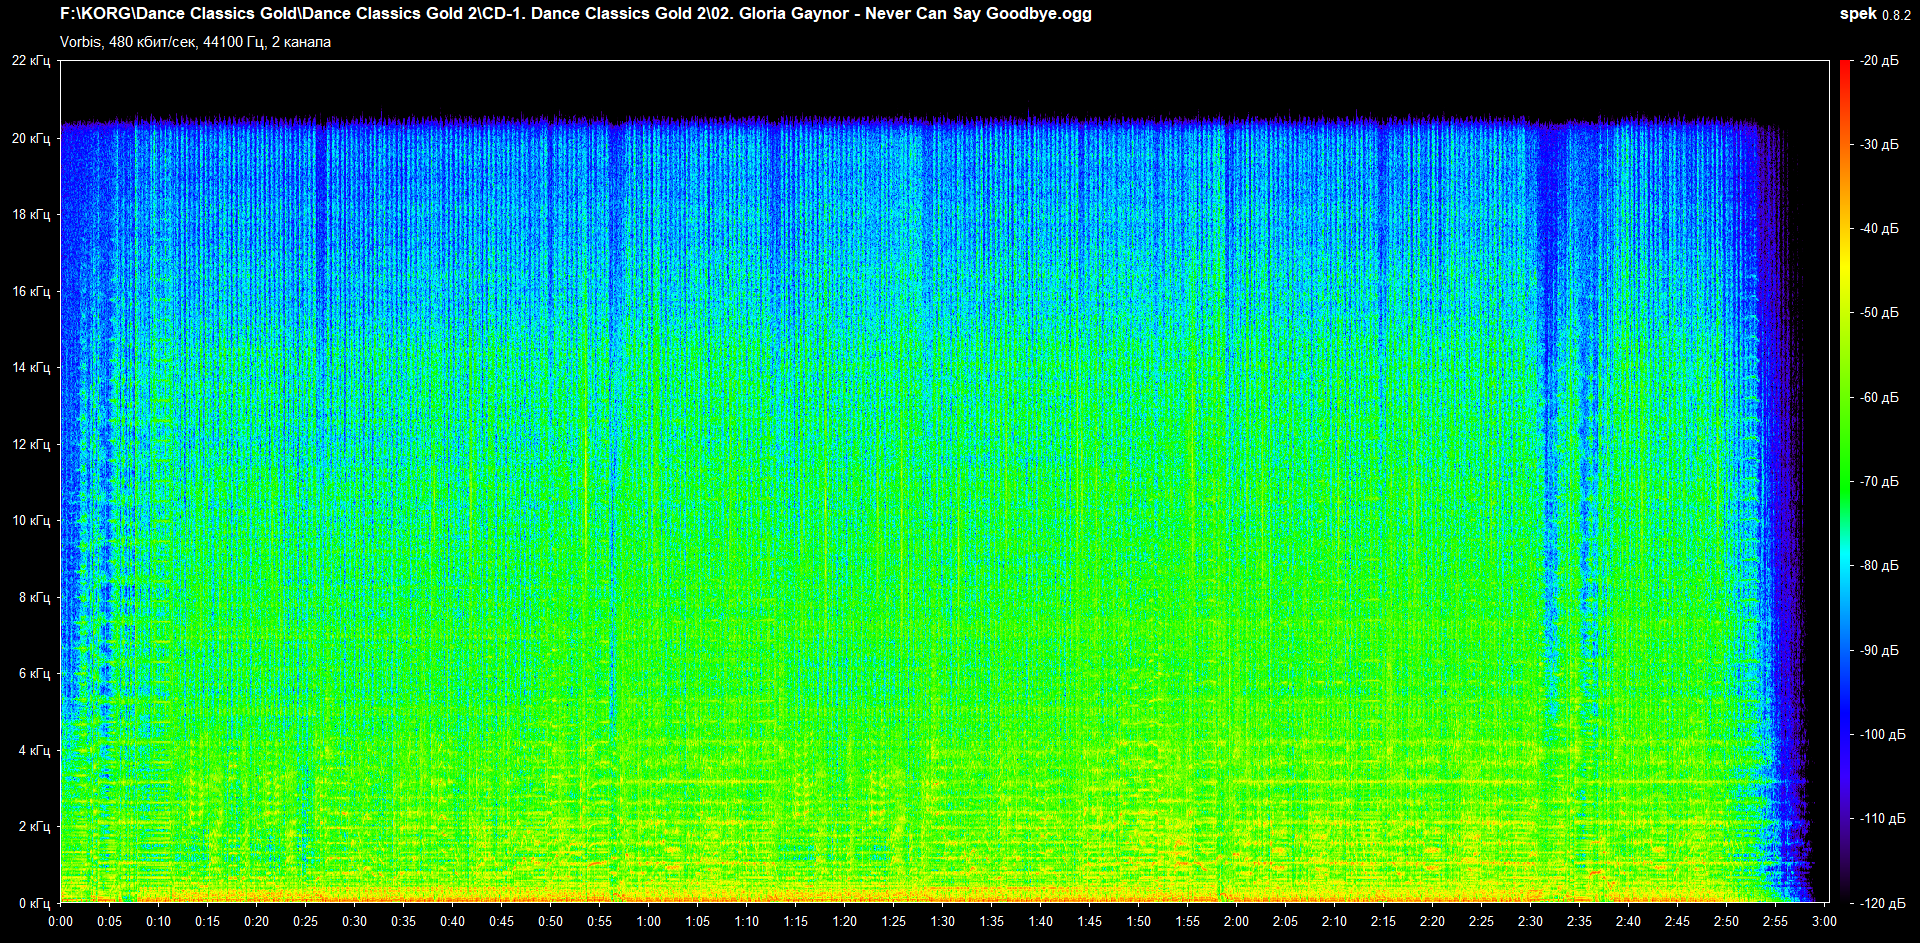Click the .ogg file path title

[x=575, y=14]
